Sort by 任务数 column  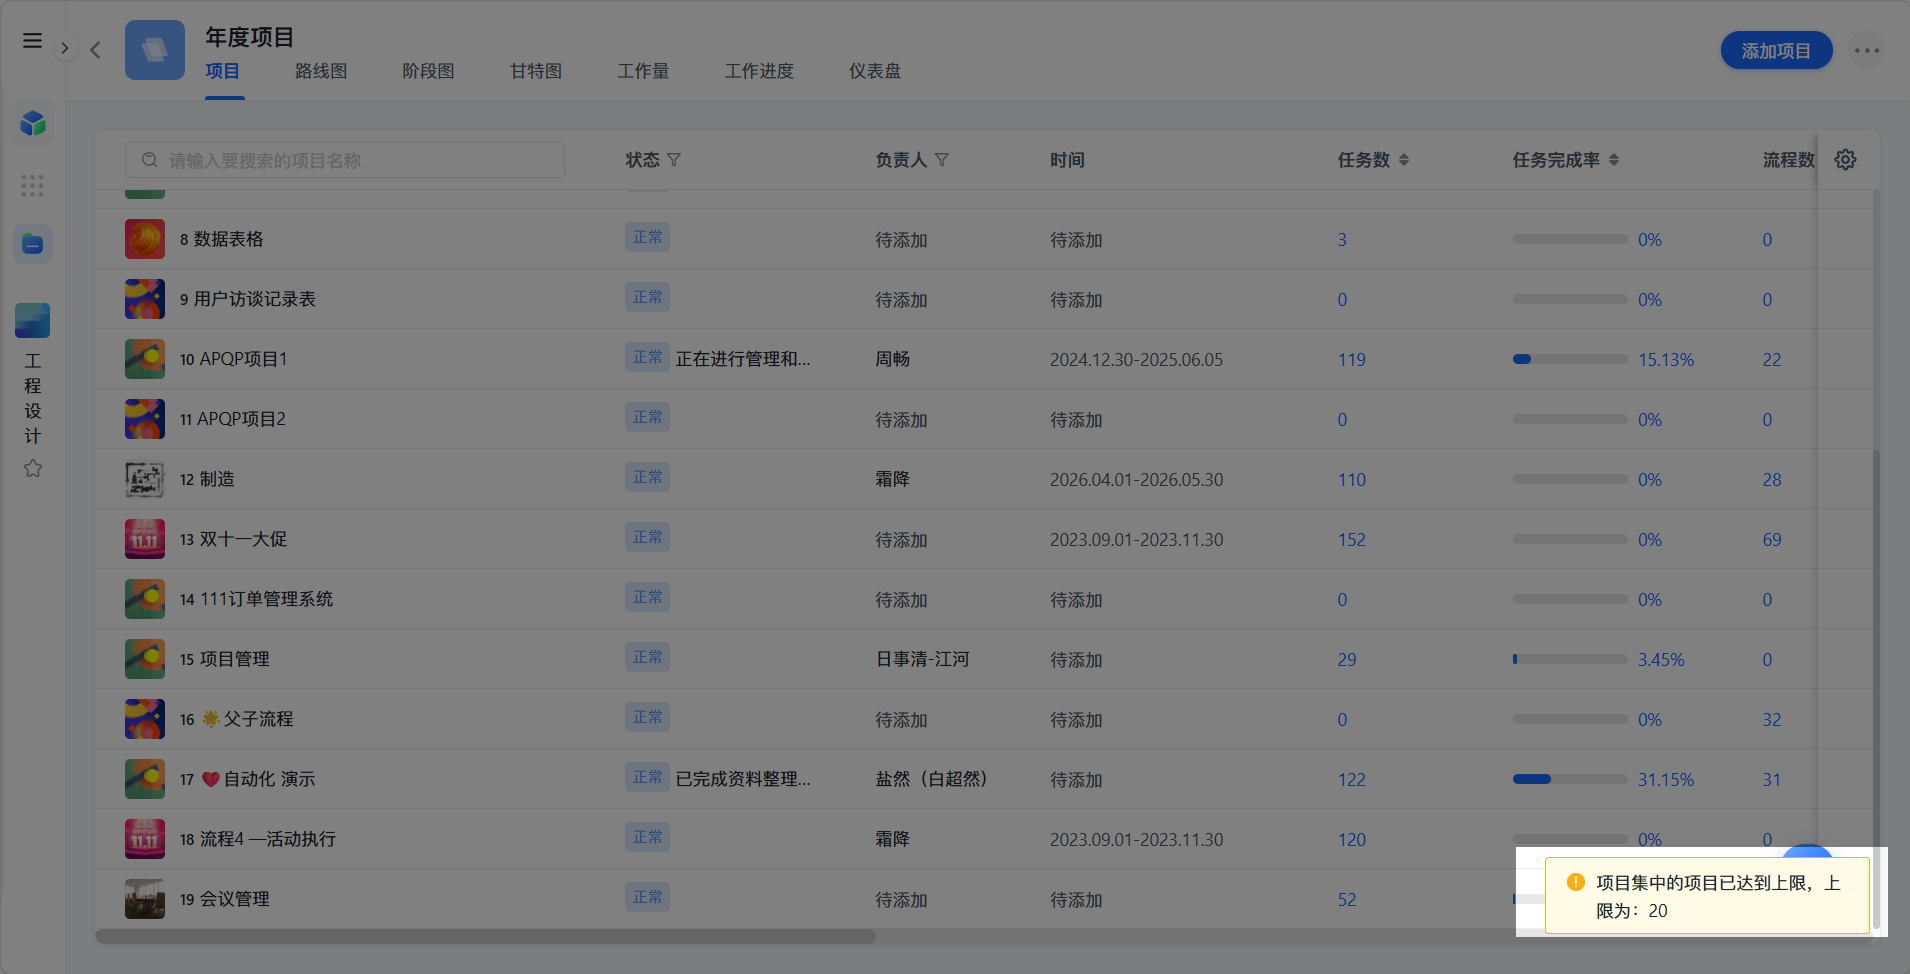pyautogui.click(x=1404, y=160)
